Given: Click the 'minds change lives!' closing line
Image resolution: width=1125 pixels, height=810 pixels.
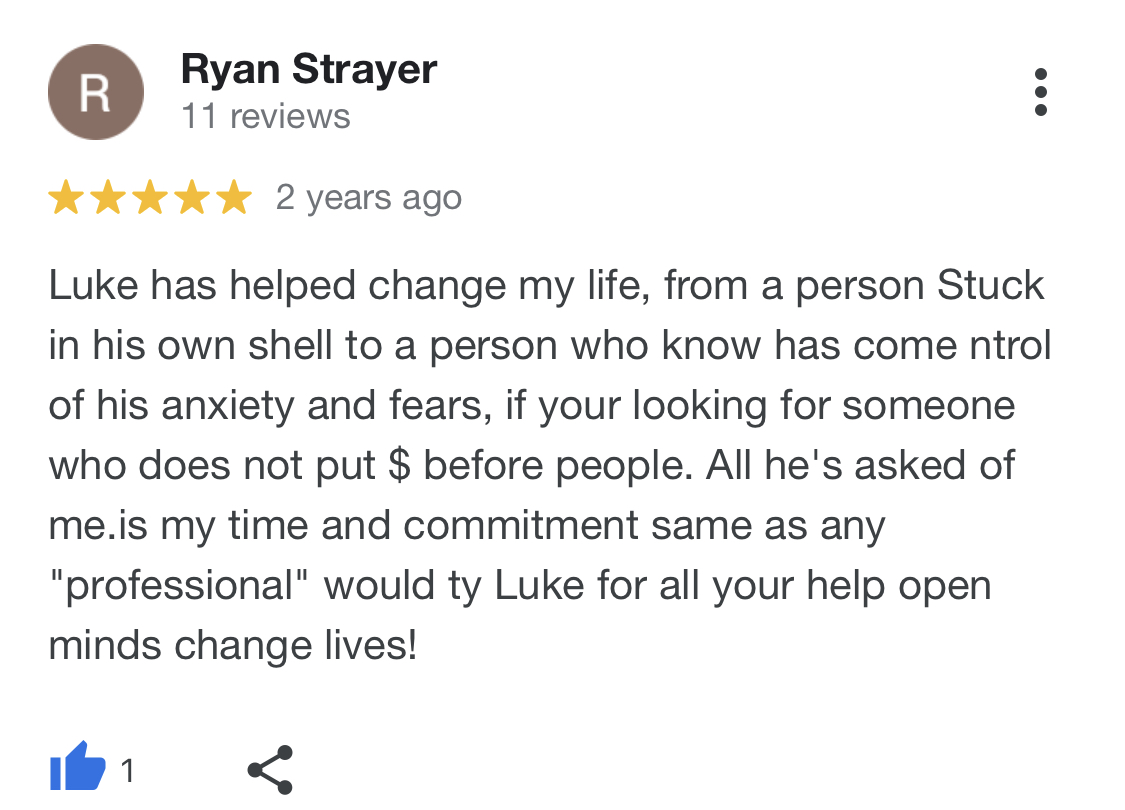Looking at the screenshot, I should (232, 646).
